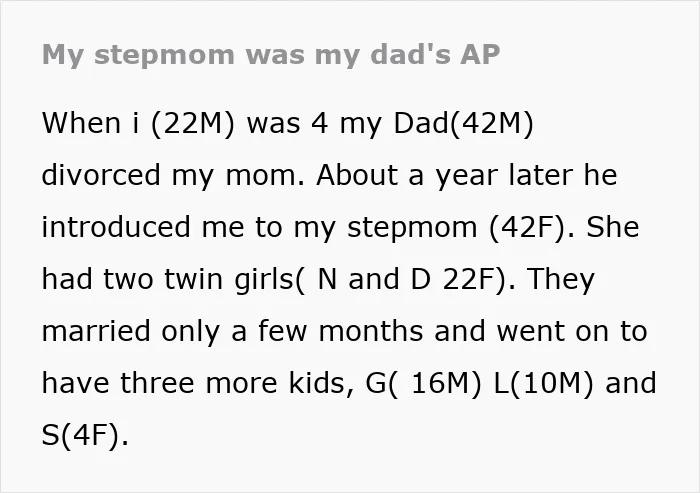
Task: Click the words 'few months'
Action: point(341,331)
